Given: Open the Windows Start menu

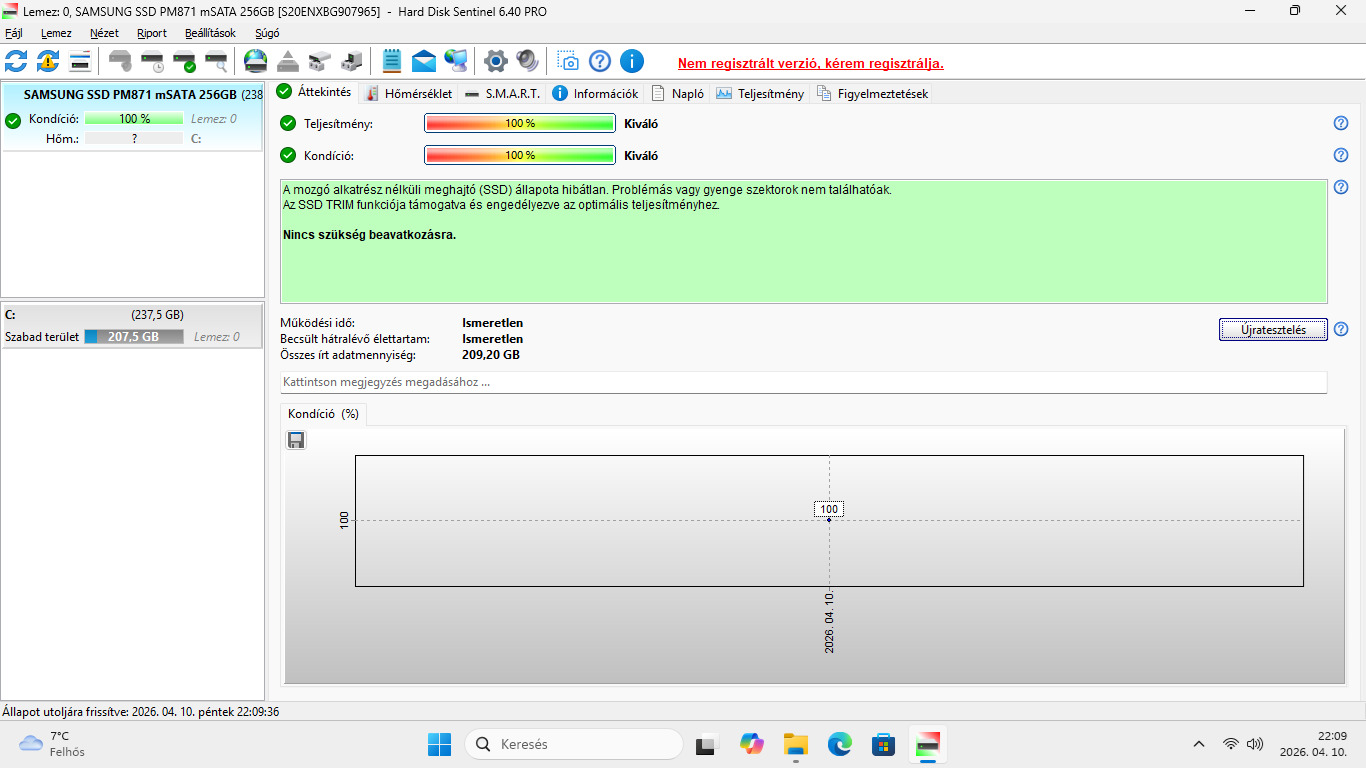Looking at the screenshot, I should pyautogui.click(x=439, y=744).
